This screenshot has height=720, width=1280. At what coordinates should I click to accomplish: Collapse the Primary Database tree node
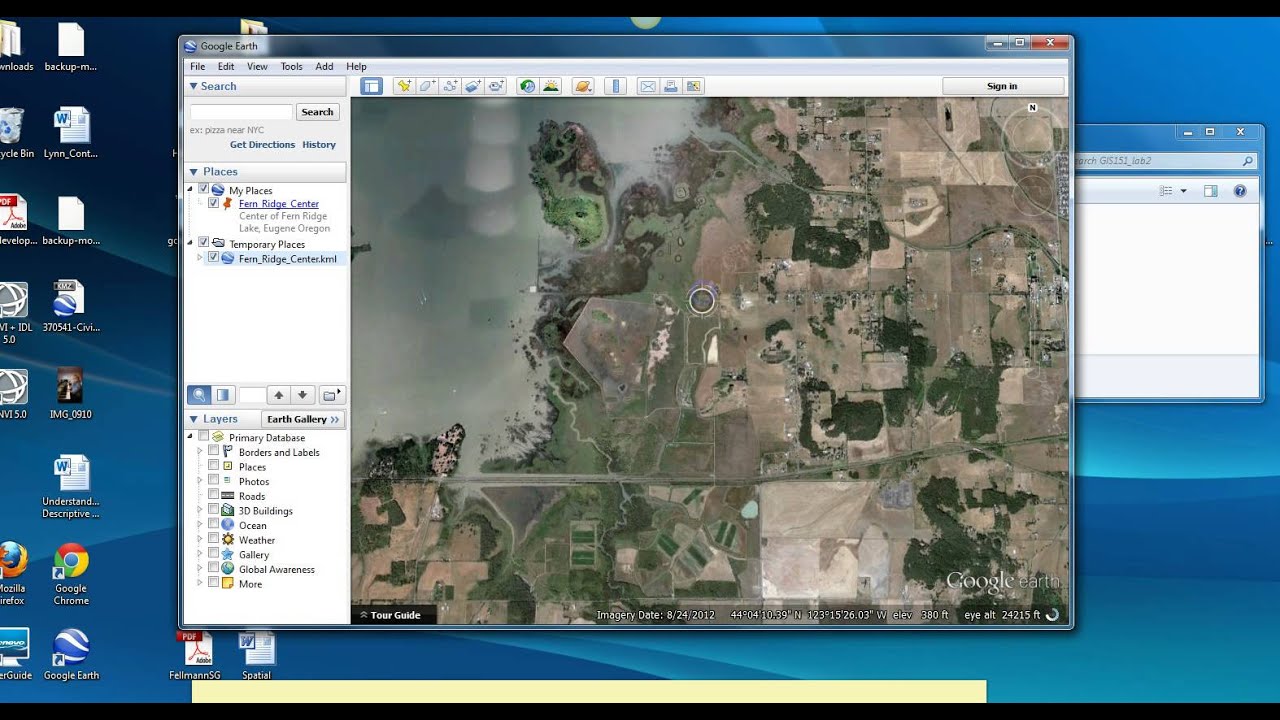tap(191, 437)
